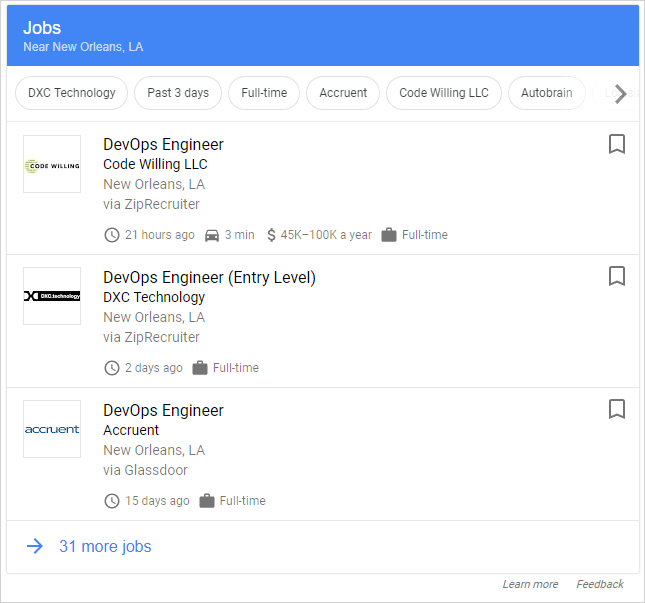The image size is (645, 603).
Task: Filter by Autobrain chip
Action: point(547,93)
